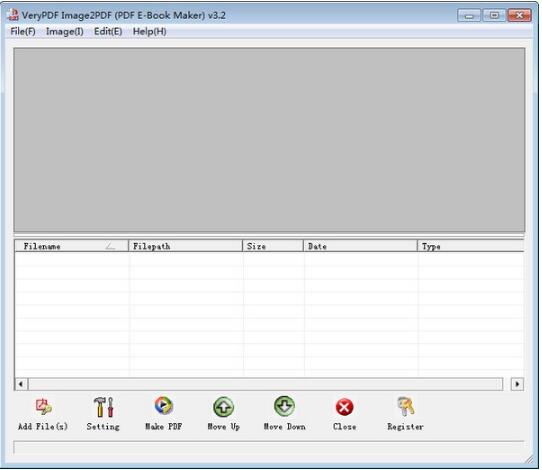Image resolution: width=542 pixels, height=470 pixels.
Task: Click the horizontal scrollbar track of file list
Action: coord(265,384)
